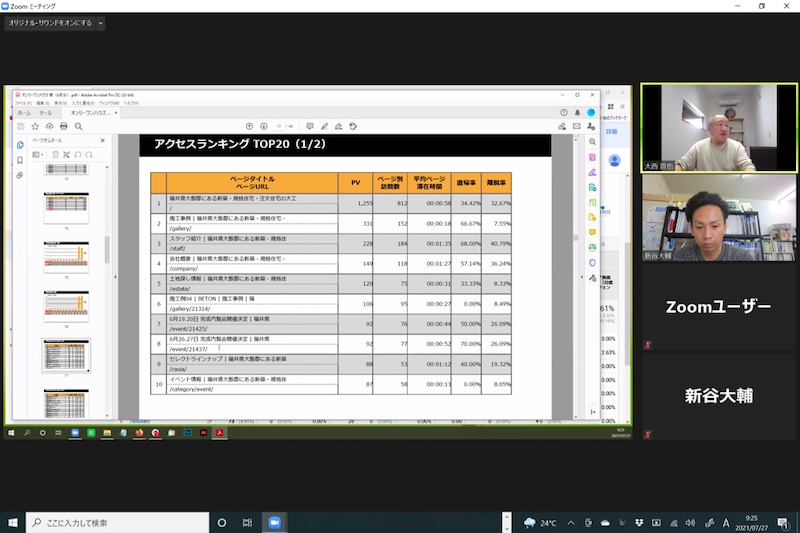
Task: Click the Zoom icon on the Windows taskbar
Action: point(274,522)
